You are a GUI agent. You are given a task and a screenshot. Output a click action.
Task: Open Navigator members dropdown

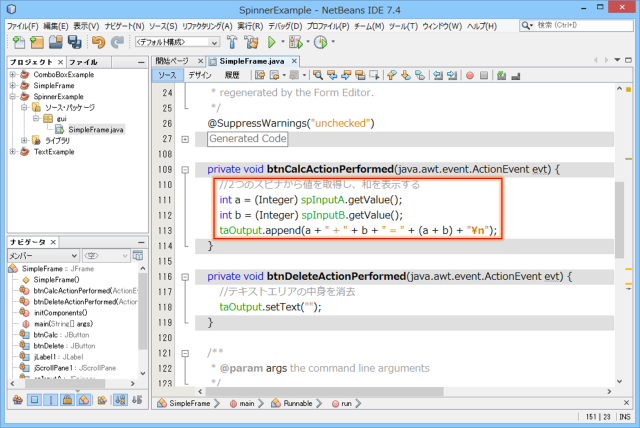(x=43, y=256)
